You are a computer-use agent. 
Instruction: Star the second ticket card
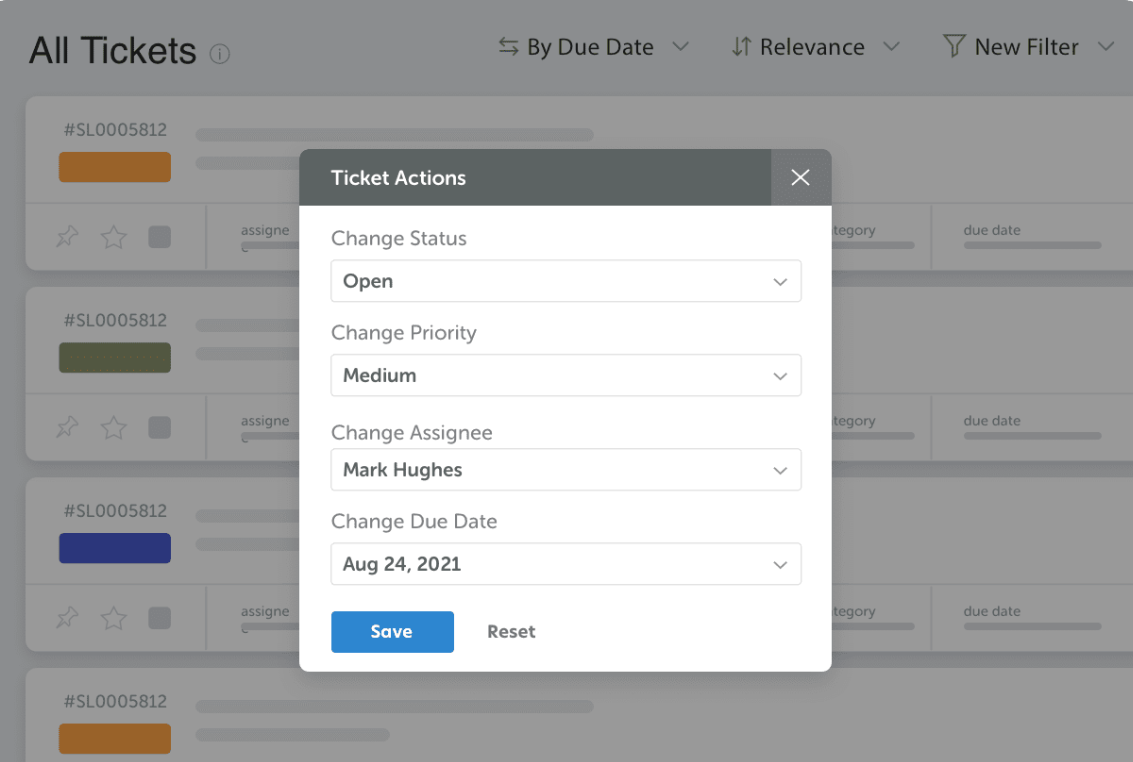113,427
